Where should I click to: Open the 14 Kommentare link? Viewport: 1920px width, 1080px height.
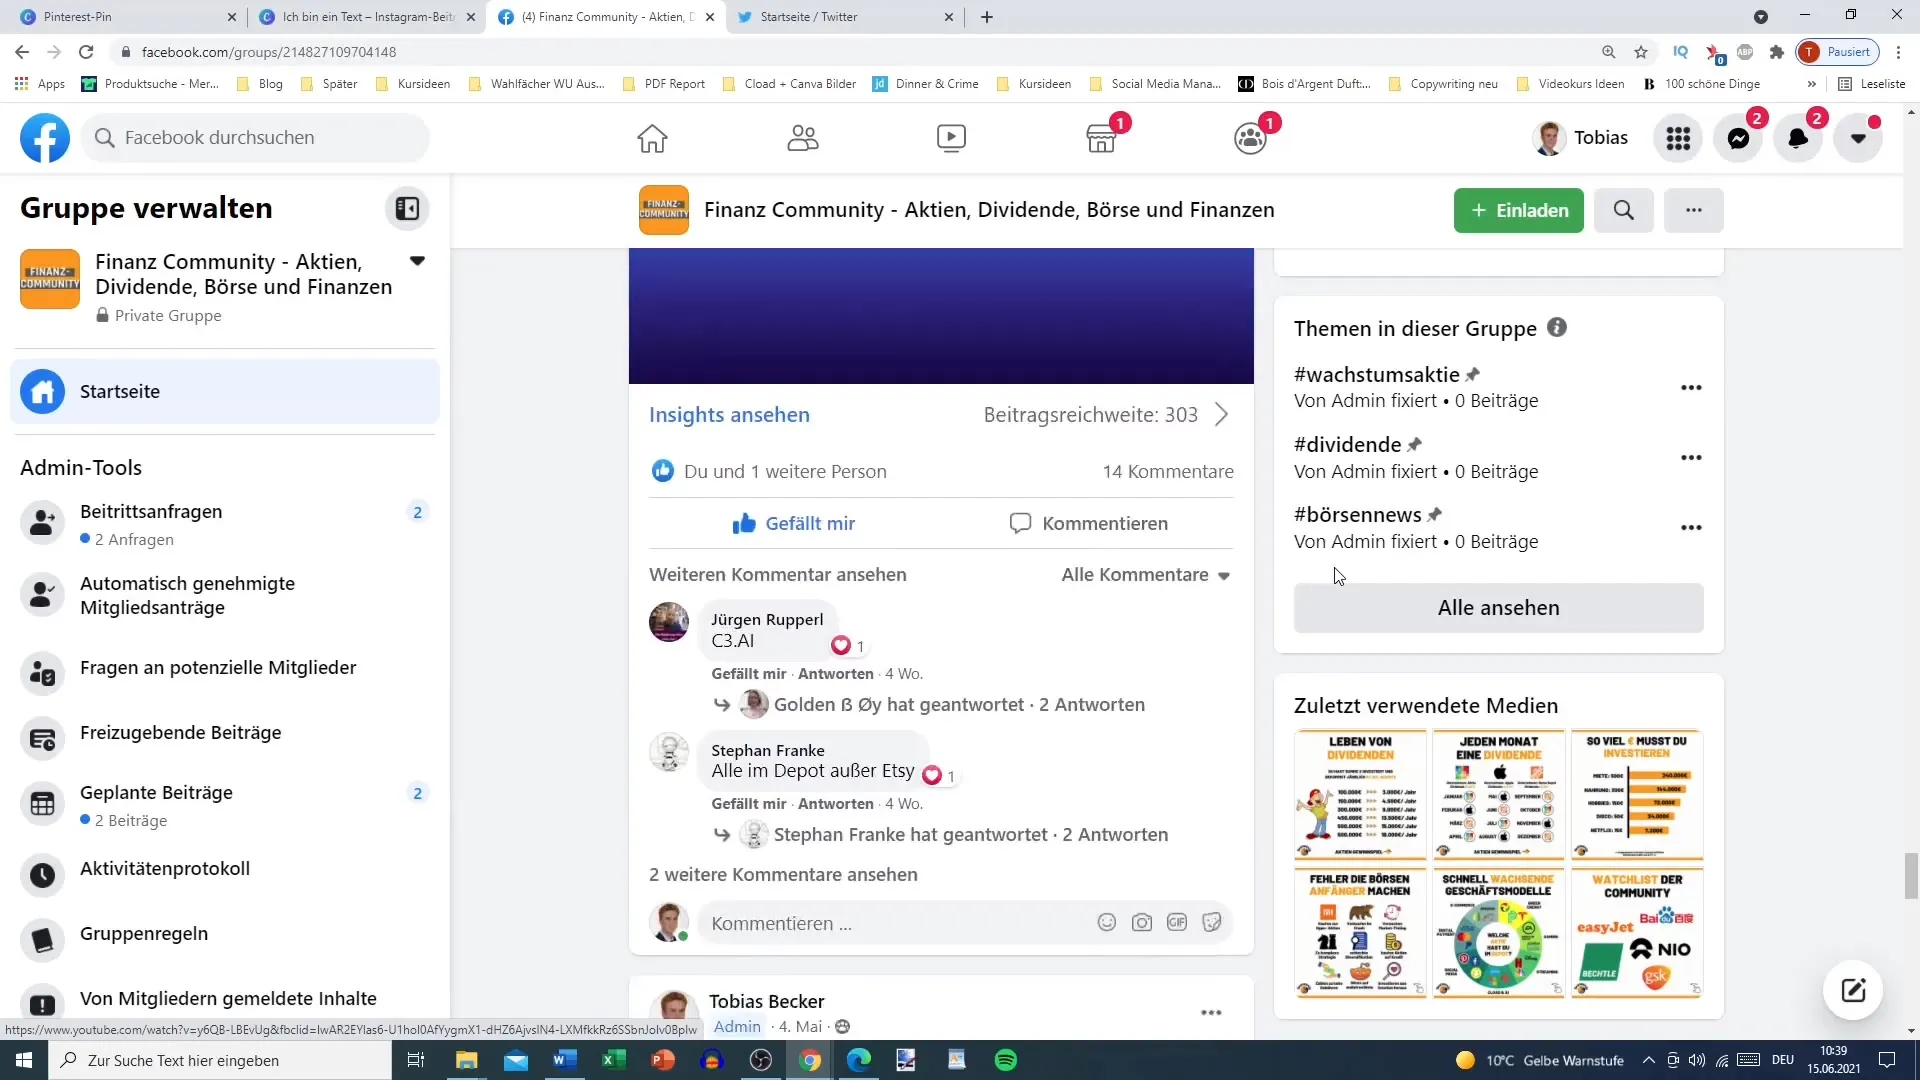(x=1168, y=472)
